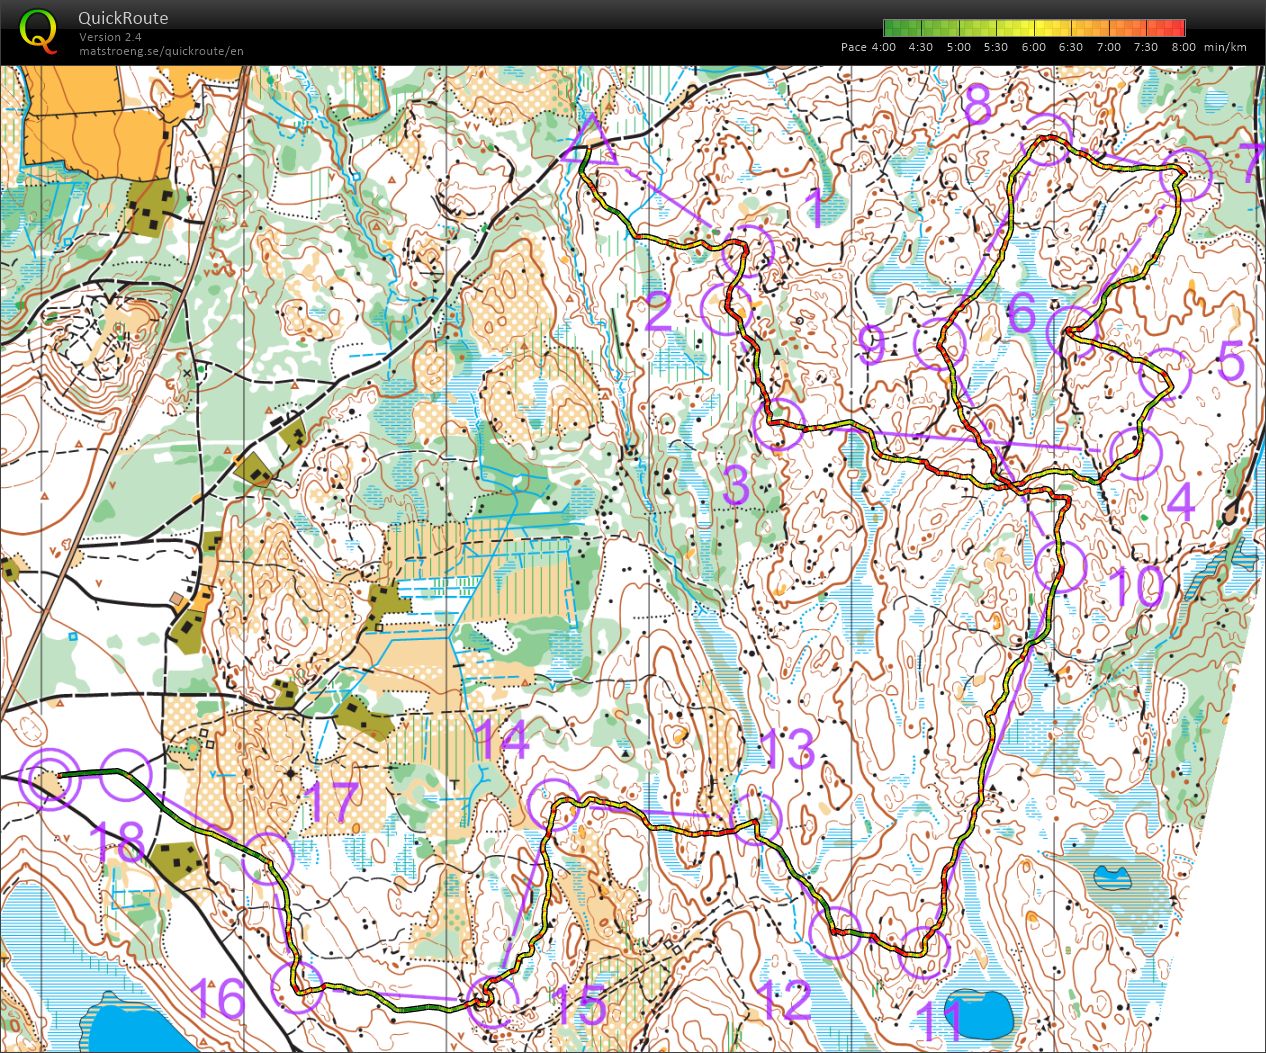Select control circle 17 on the map
Image resolution: width=1266 pixels, height=1053 pixels.
[x=268, y=857]
